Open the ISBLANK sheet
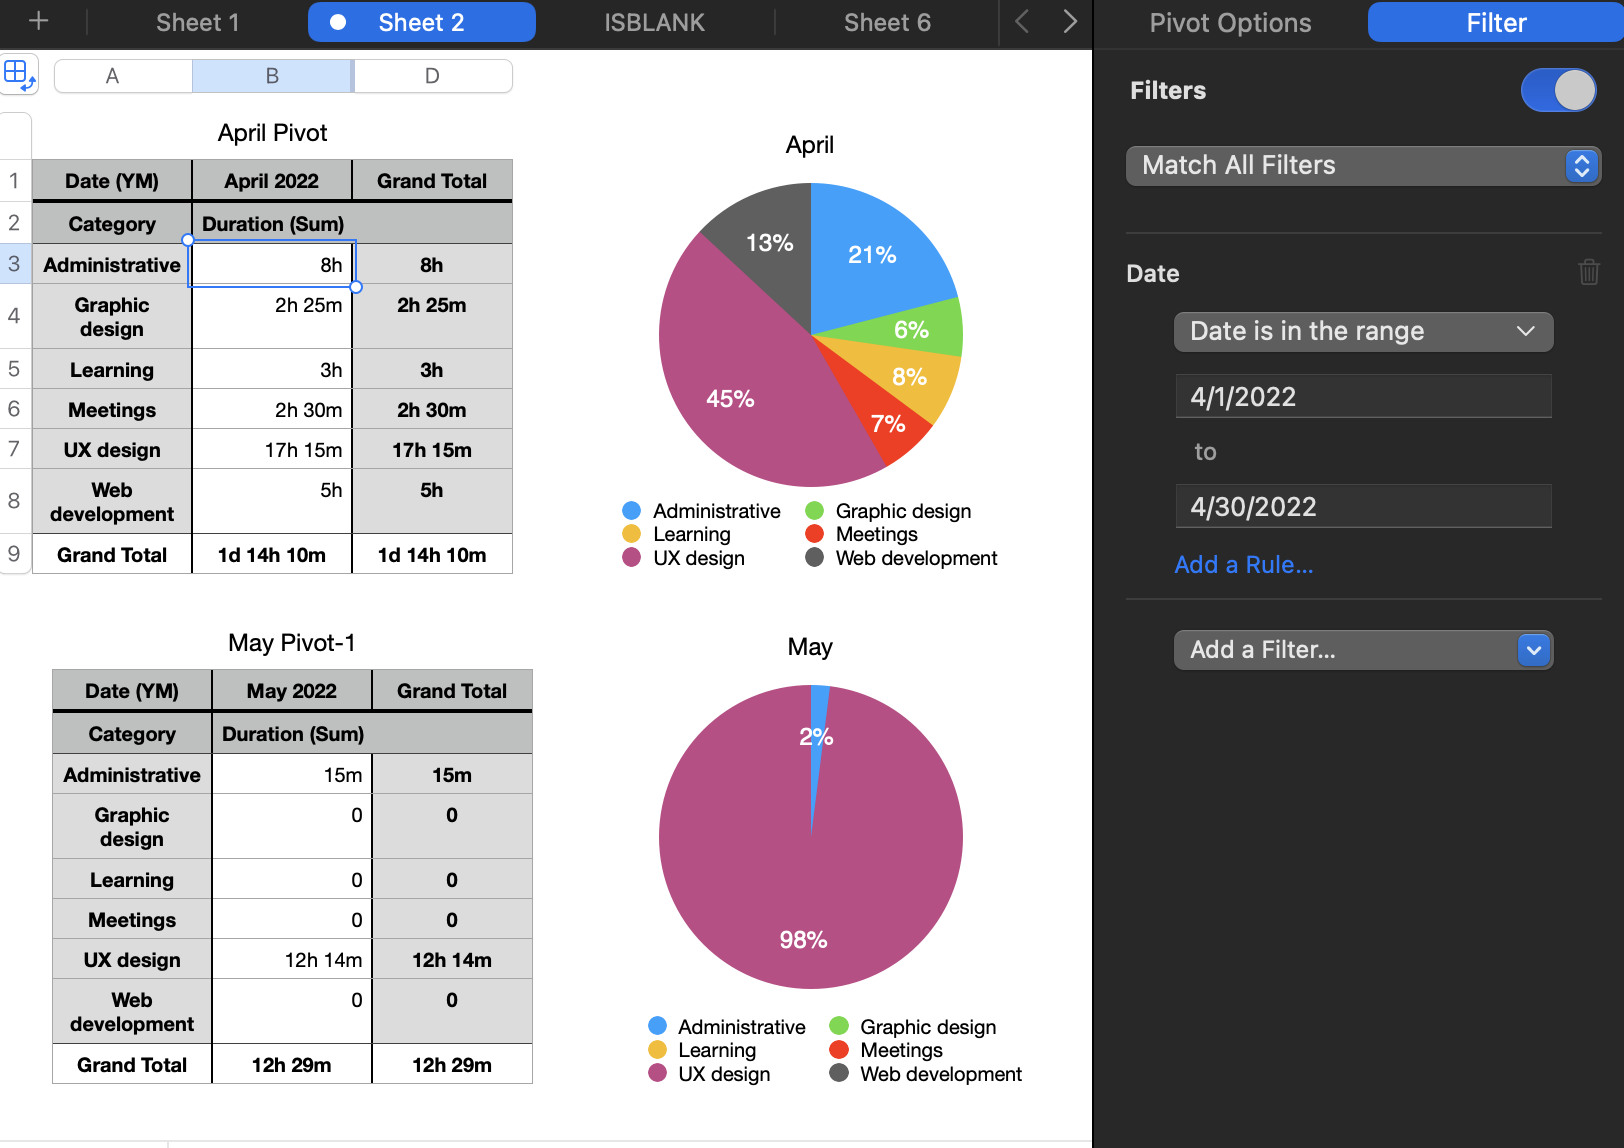This screenshot has height=1148, width=1624. [x=655, y=22]
